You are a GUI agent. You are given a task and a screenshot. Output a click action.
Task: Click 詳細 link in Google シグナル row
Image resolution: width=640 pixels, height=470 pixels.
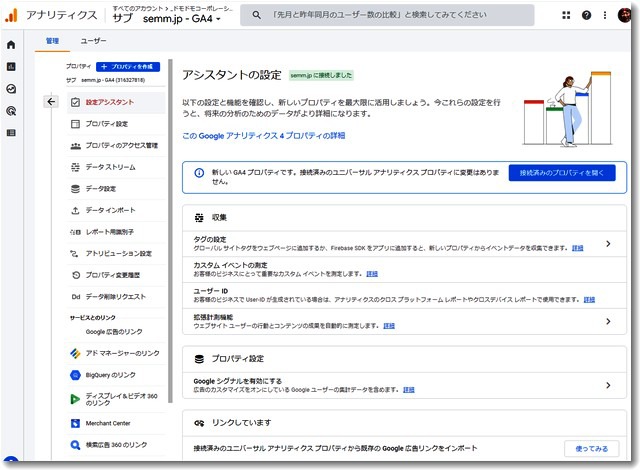tap(409, 390)
